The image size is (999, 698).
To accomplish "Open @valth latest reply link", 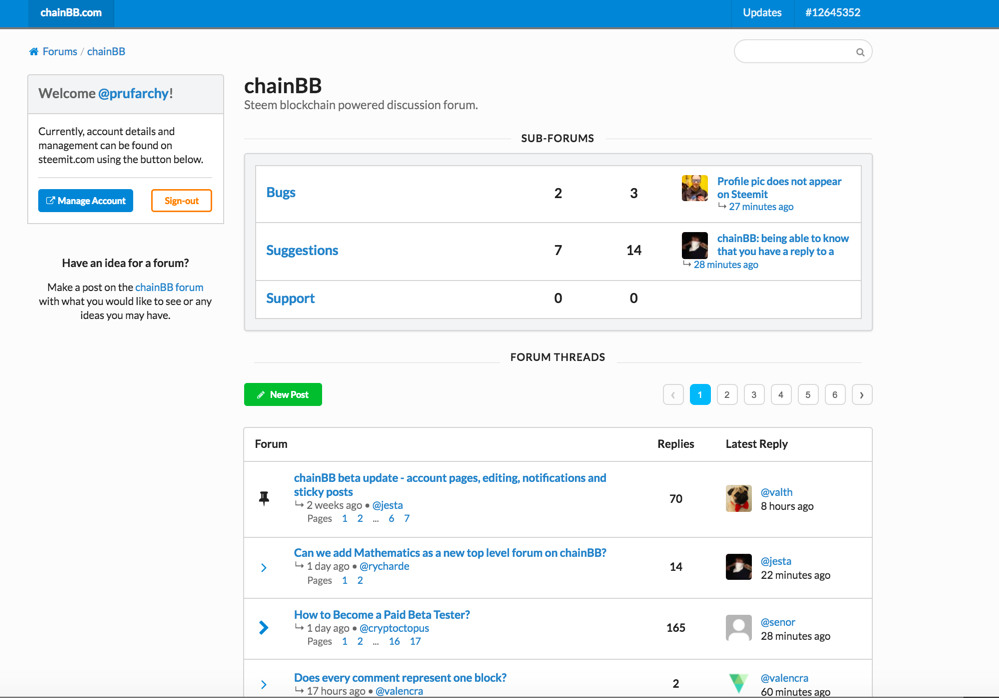I will (777, 492).
